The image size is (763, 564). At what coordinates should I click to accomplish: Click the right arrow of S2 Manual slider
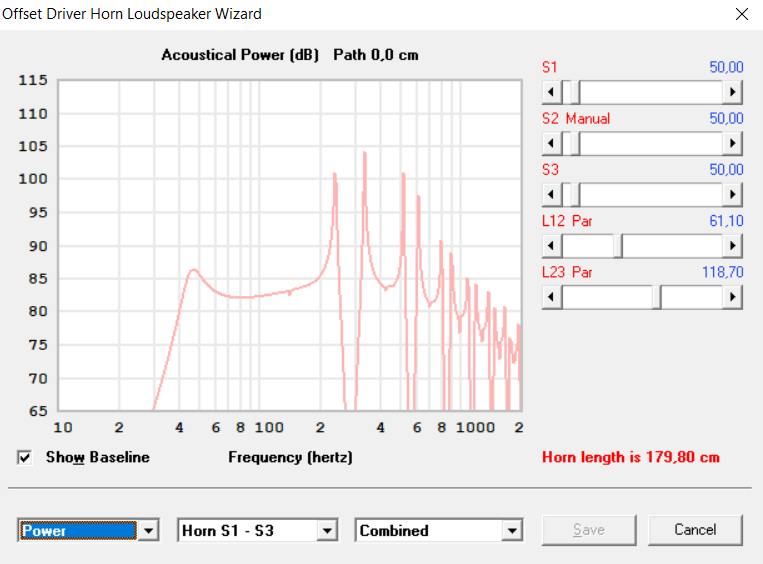pos(732,144)
